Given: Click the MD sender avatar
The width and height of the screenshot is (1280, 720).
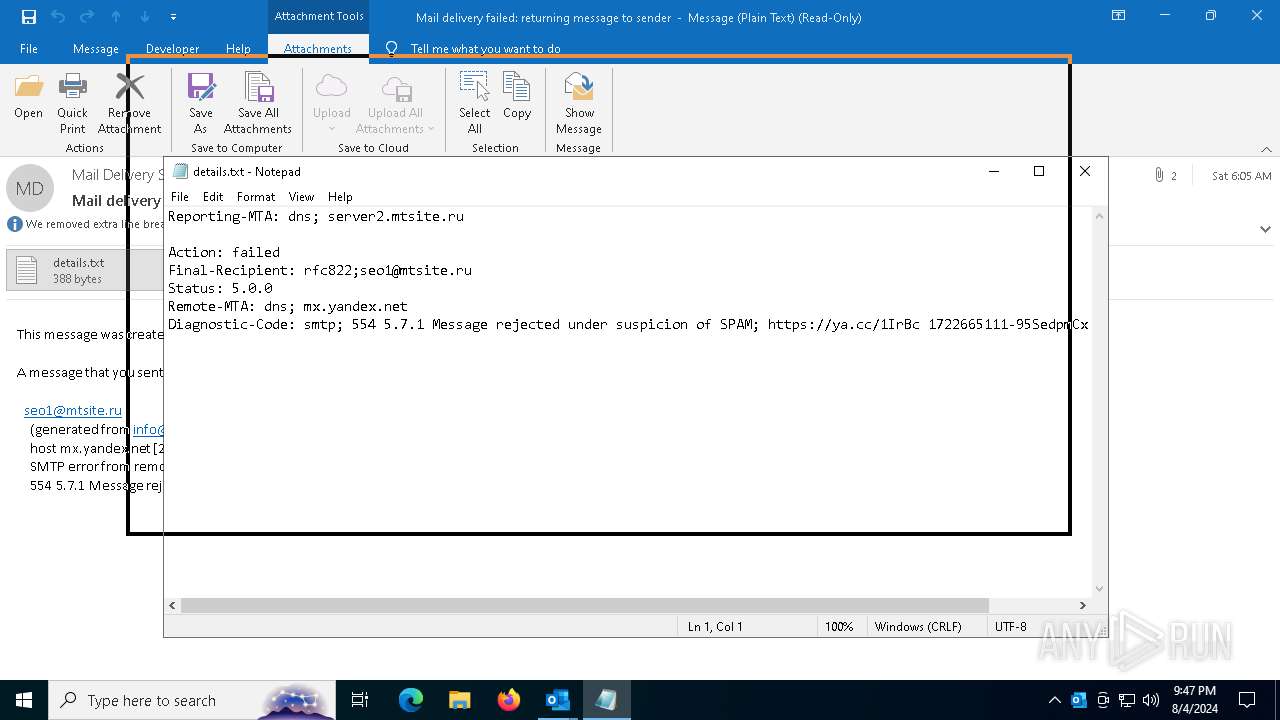Looking at the screenshot, I should click(30, 188).
